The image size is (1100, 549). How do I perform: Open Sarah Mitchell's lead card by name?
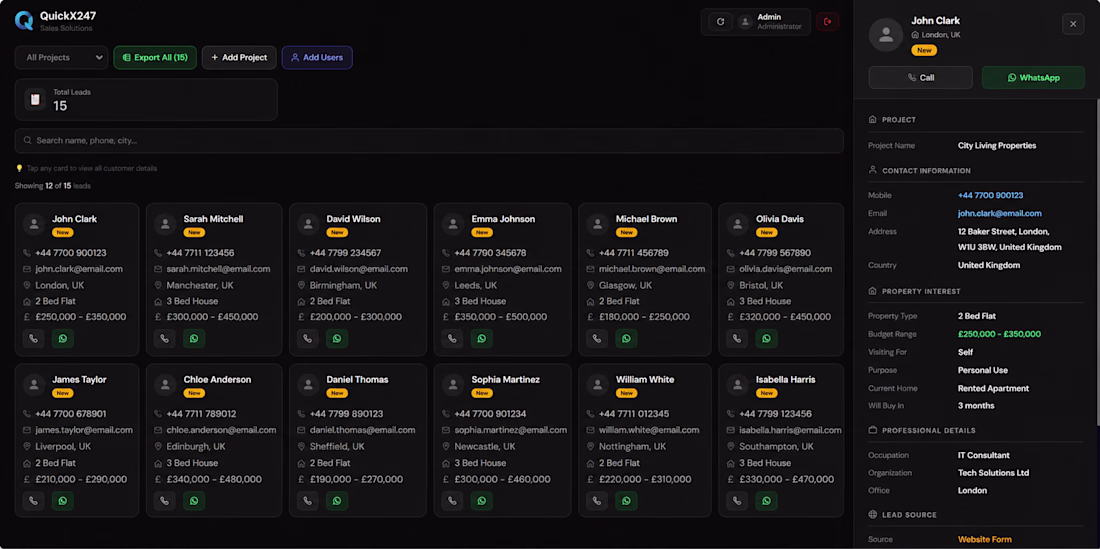(x=213, y=219)
